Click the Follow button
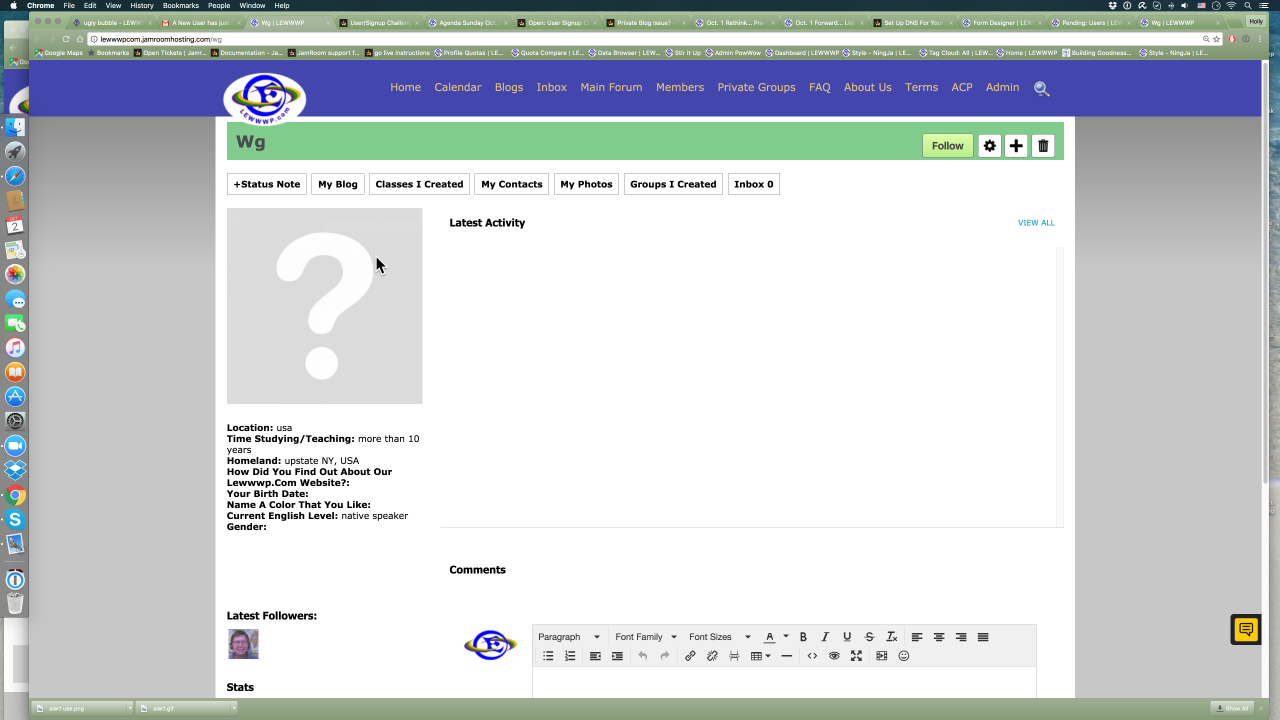1280x720 pixels. tap(947, 146)
